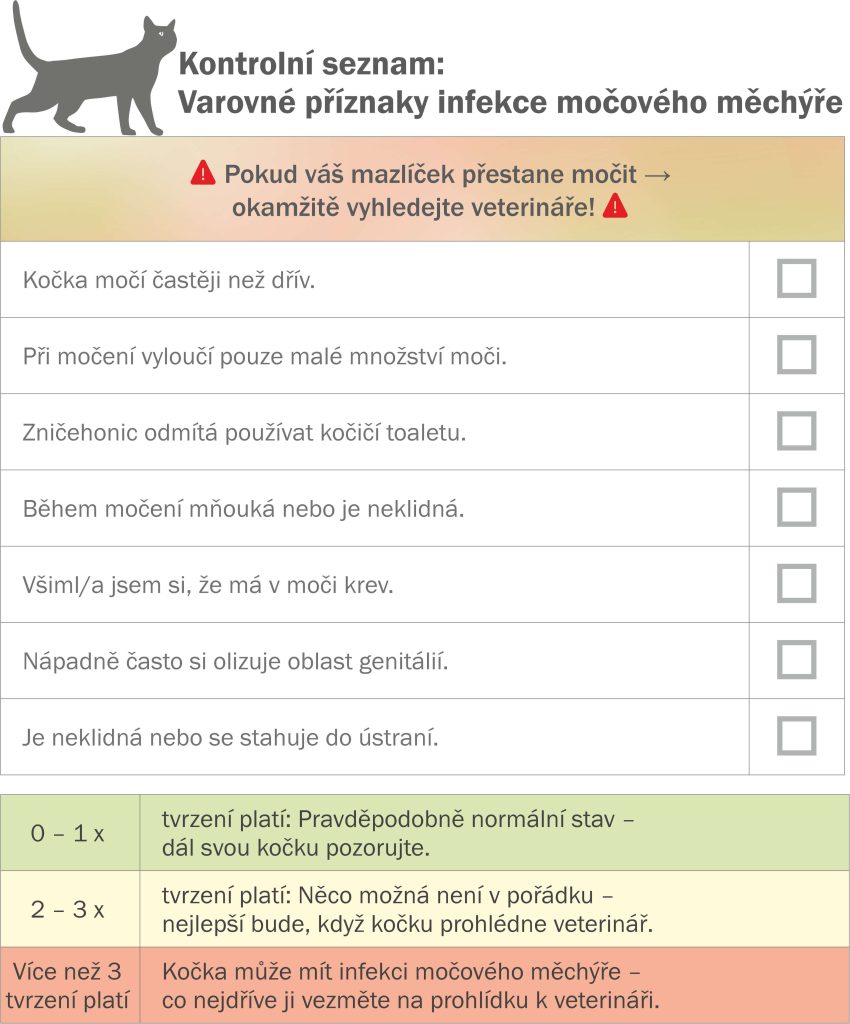The width and height of the screenshot is (850, 1024).
Task: Tick the 'Během močení mňouká' checkbox
Action: [x=796, y=507]
